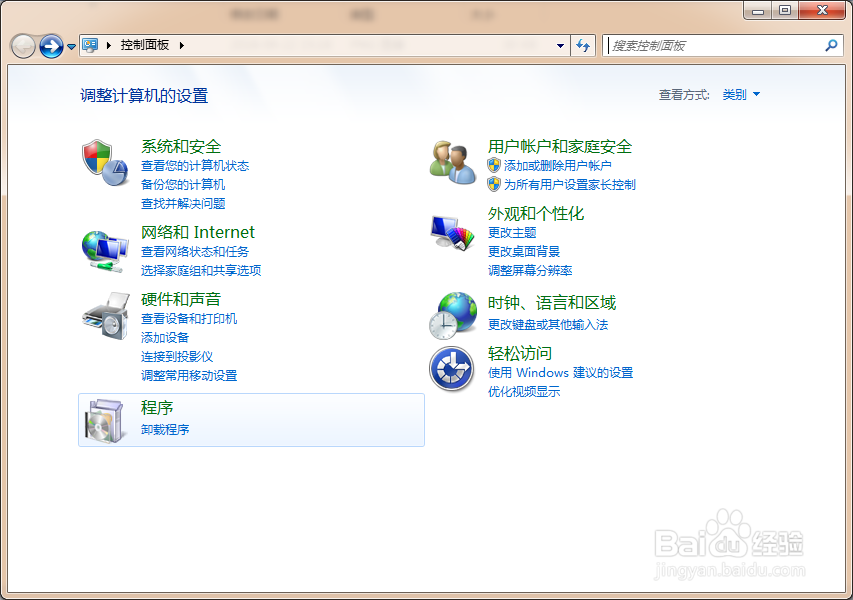This screenshot has width=853, height=600.
Task: Click shield icon beside 为所有用户设置家长控制
Action: pos(493,184)
